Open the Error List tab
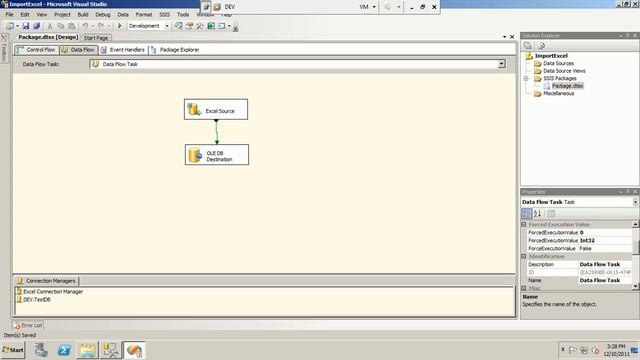This screenshot has height=360, width=640. [28, 325]
